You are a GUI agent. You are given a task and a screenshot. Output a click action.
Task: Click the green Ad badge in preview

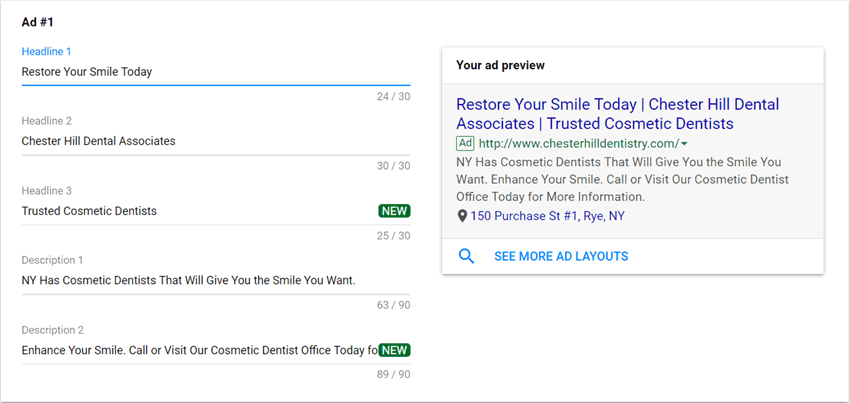point(465,143)
